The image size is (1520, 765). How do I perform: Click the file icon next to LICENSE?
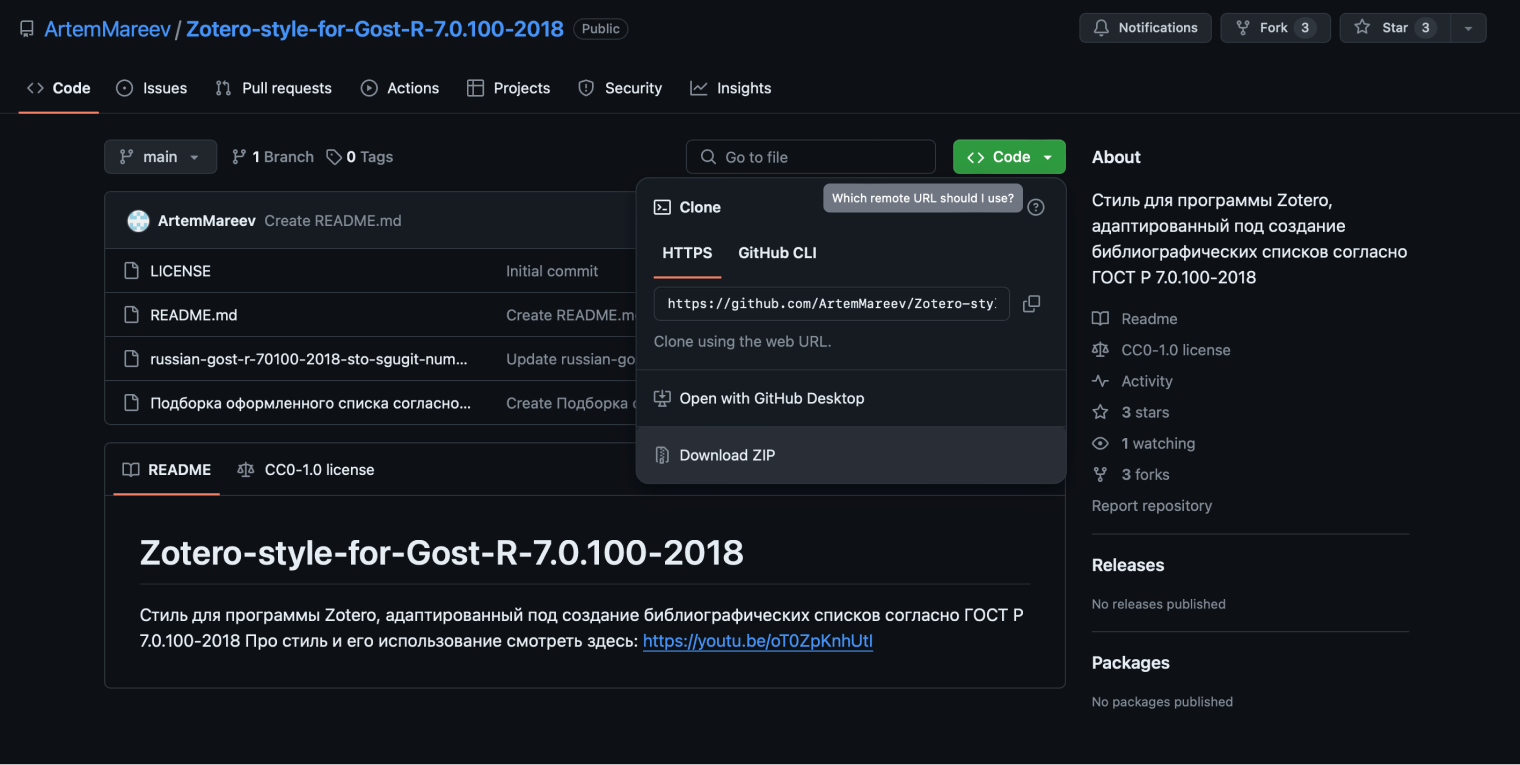[131, 271]
